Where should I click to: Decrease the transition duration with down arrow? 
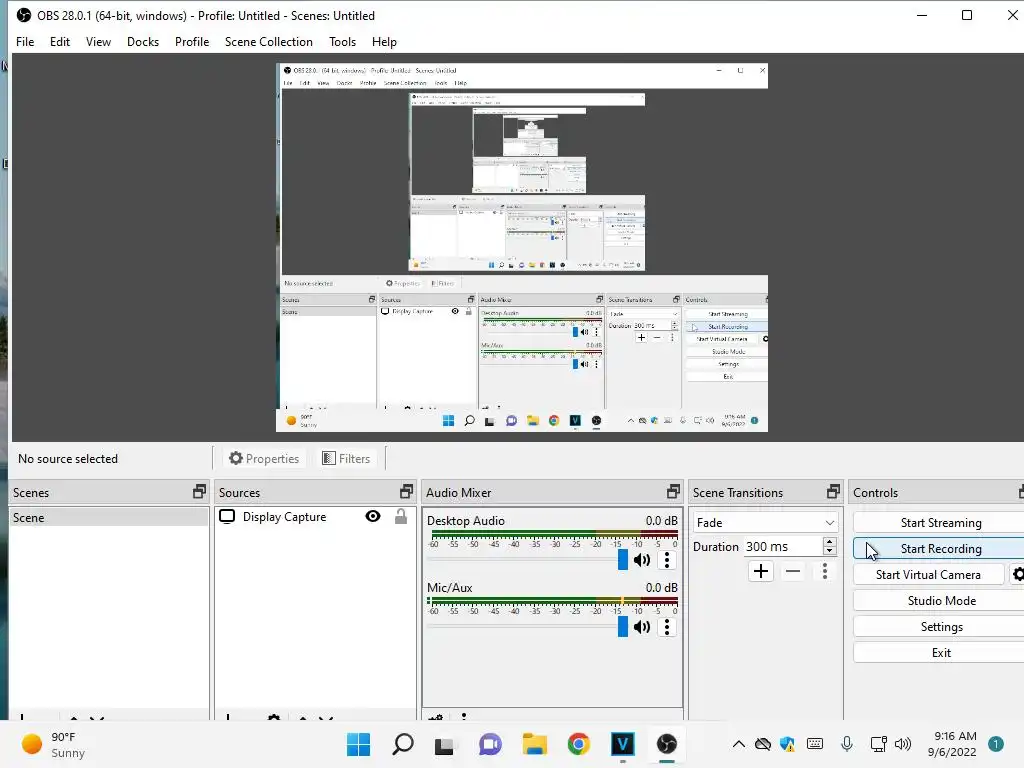coord(829,551)
